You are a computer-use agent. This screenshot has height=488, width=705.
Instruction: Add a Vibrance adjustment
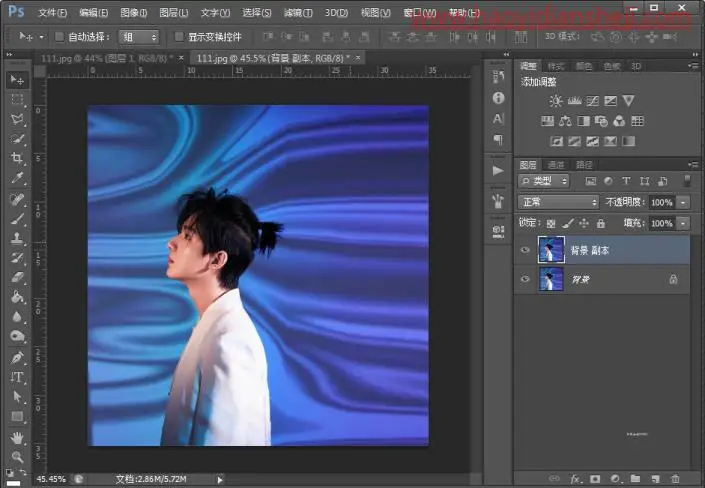tap(628, 101)
